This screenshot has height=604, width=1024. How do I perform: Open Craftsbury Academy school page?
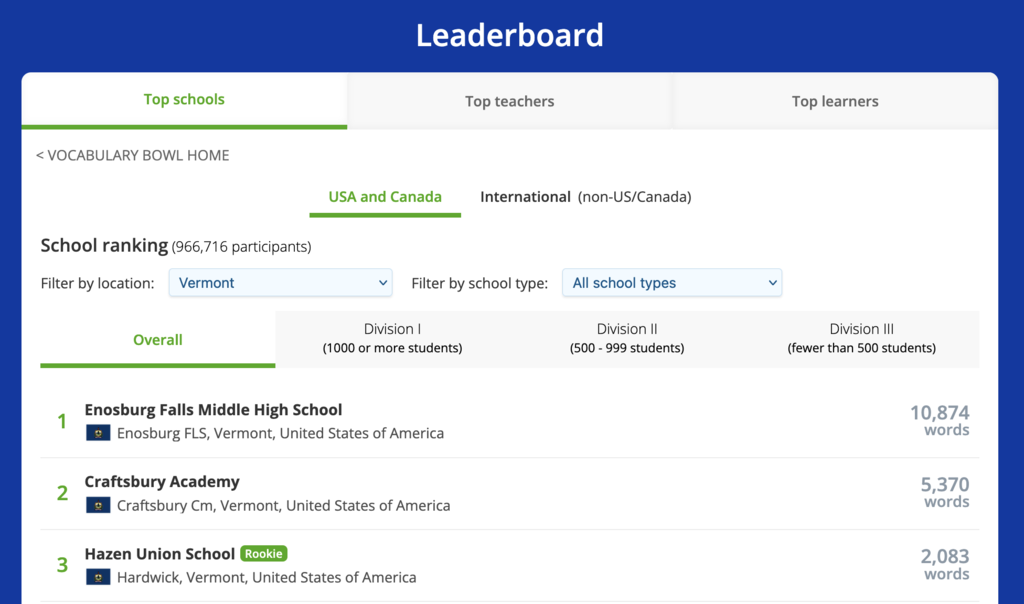point(162,481)
